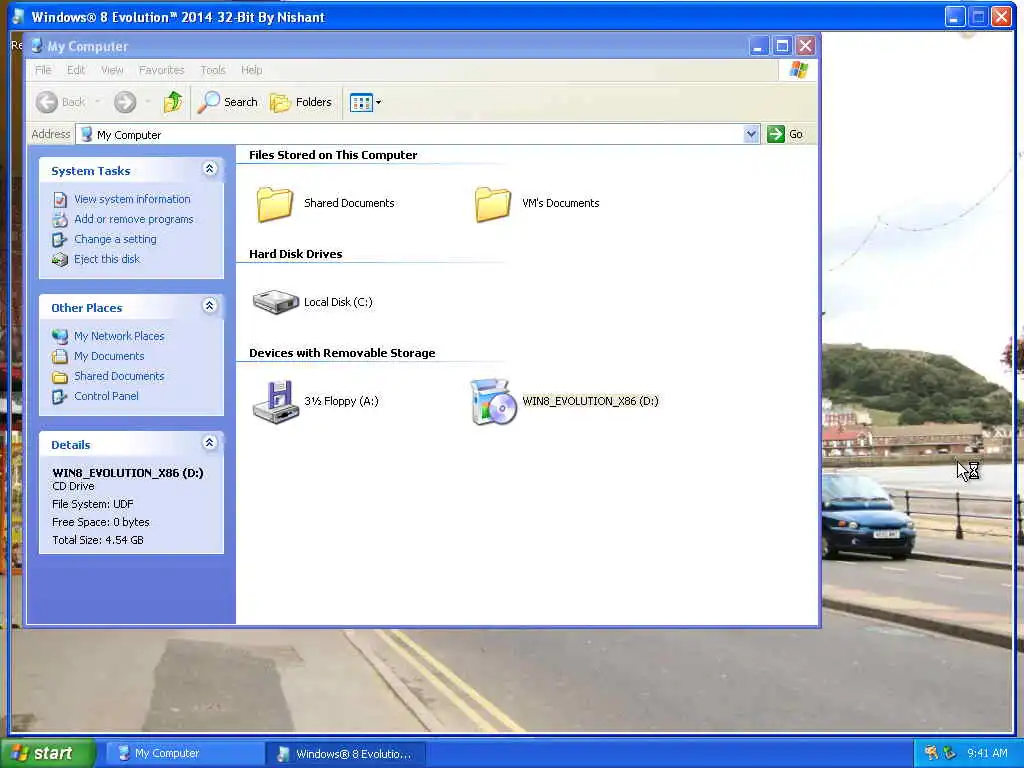This screenshot has width=1024, height=768.
Task: Click the My Computer title bar icon
Action: pos(37,46)
